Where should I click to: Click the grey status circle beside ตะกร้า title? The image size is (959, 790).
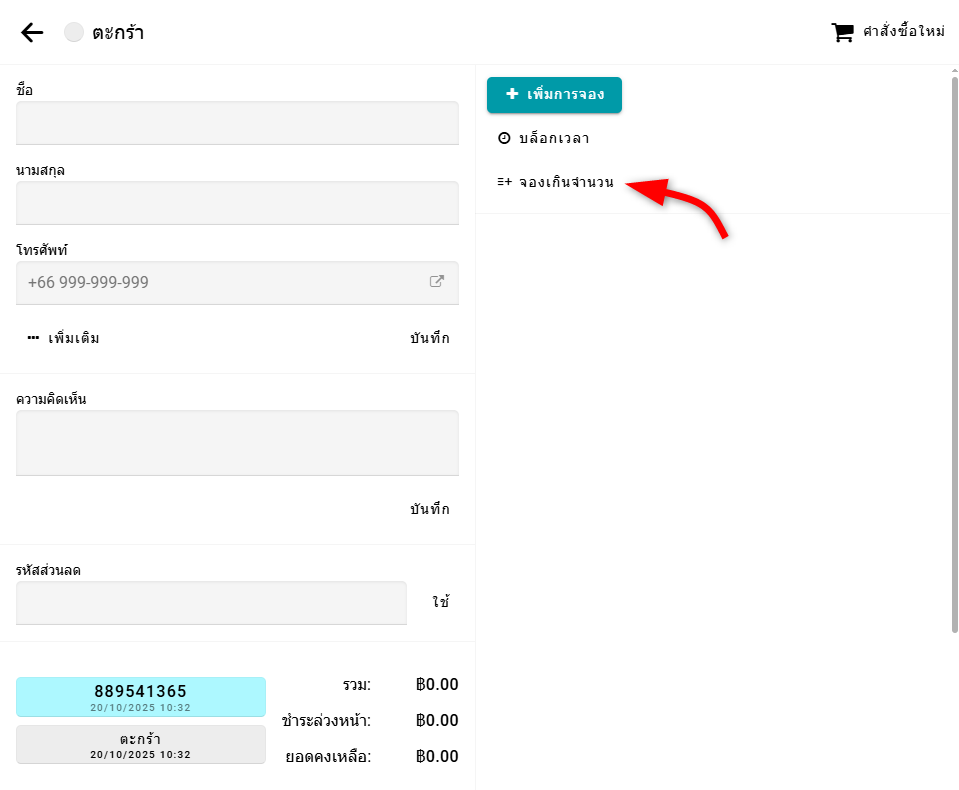click(x=74, y=32)
